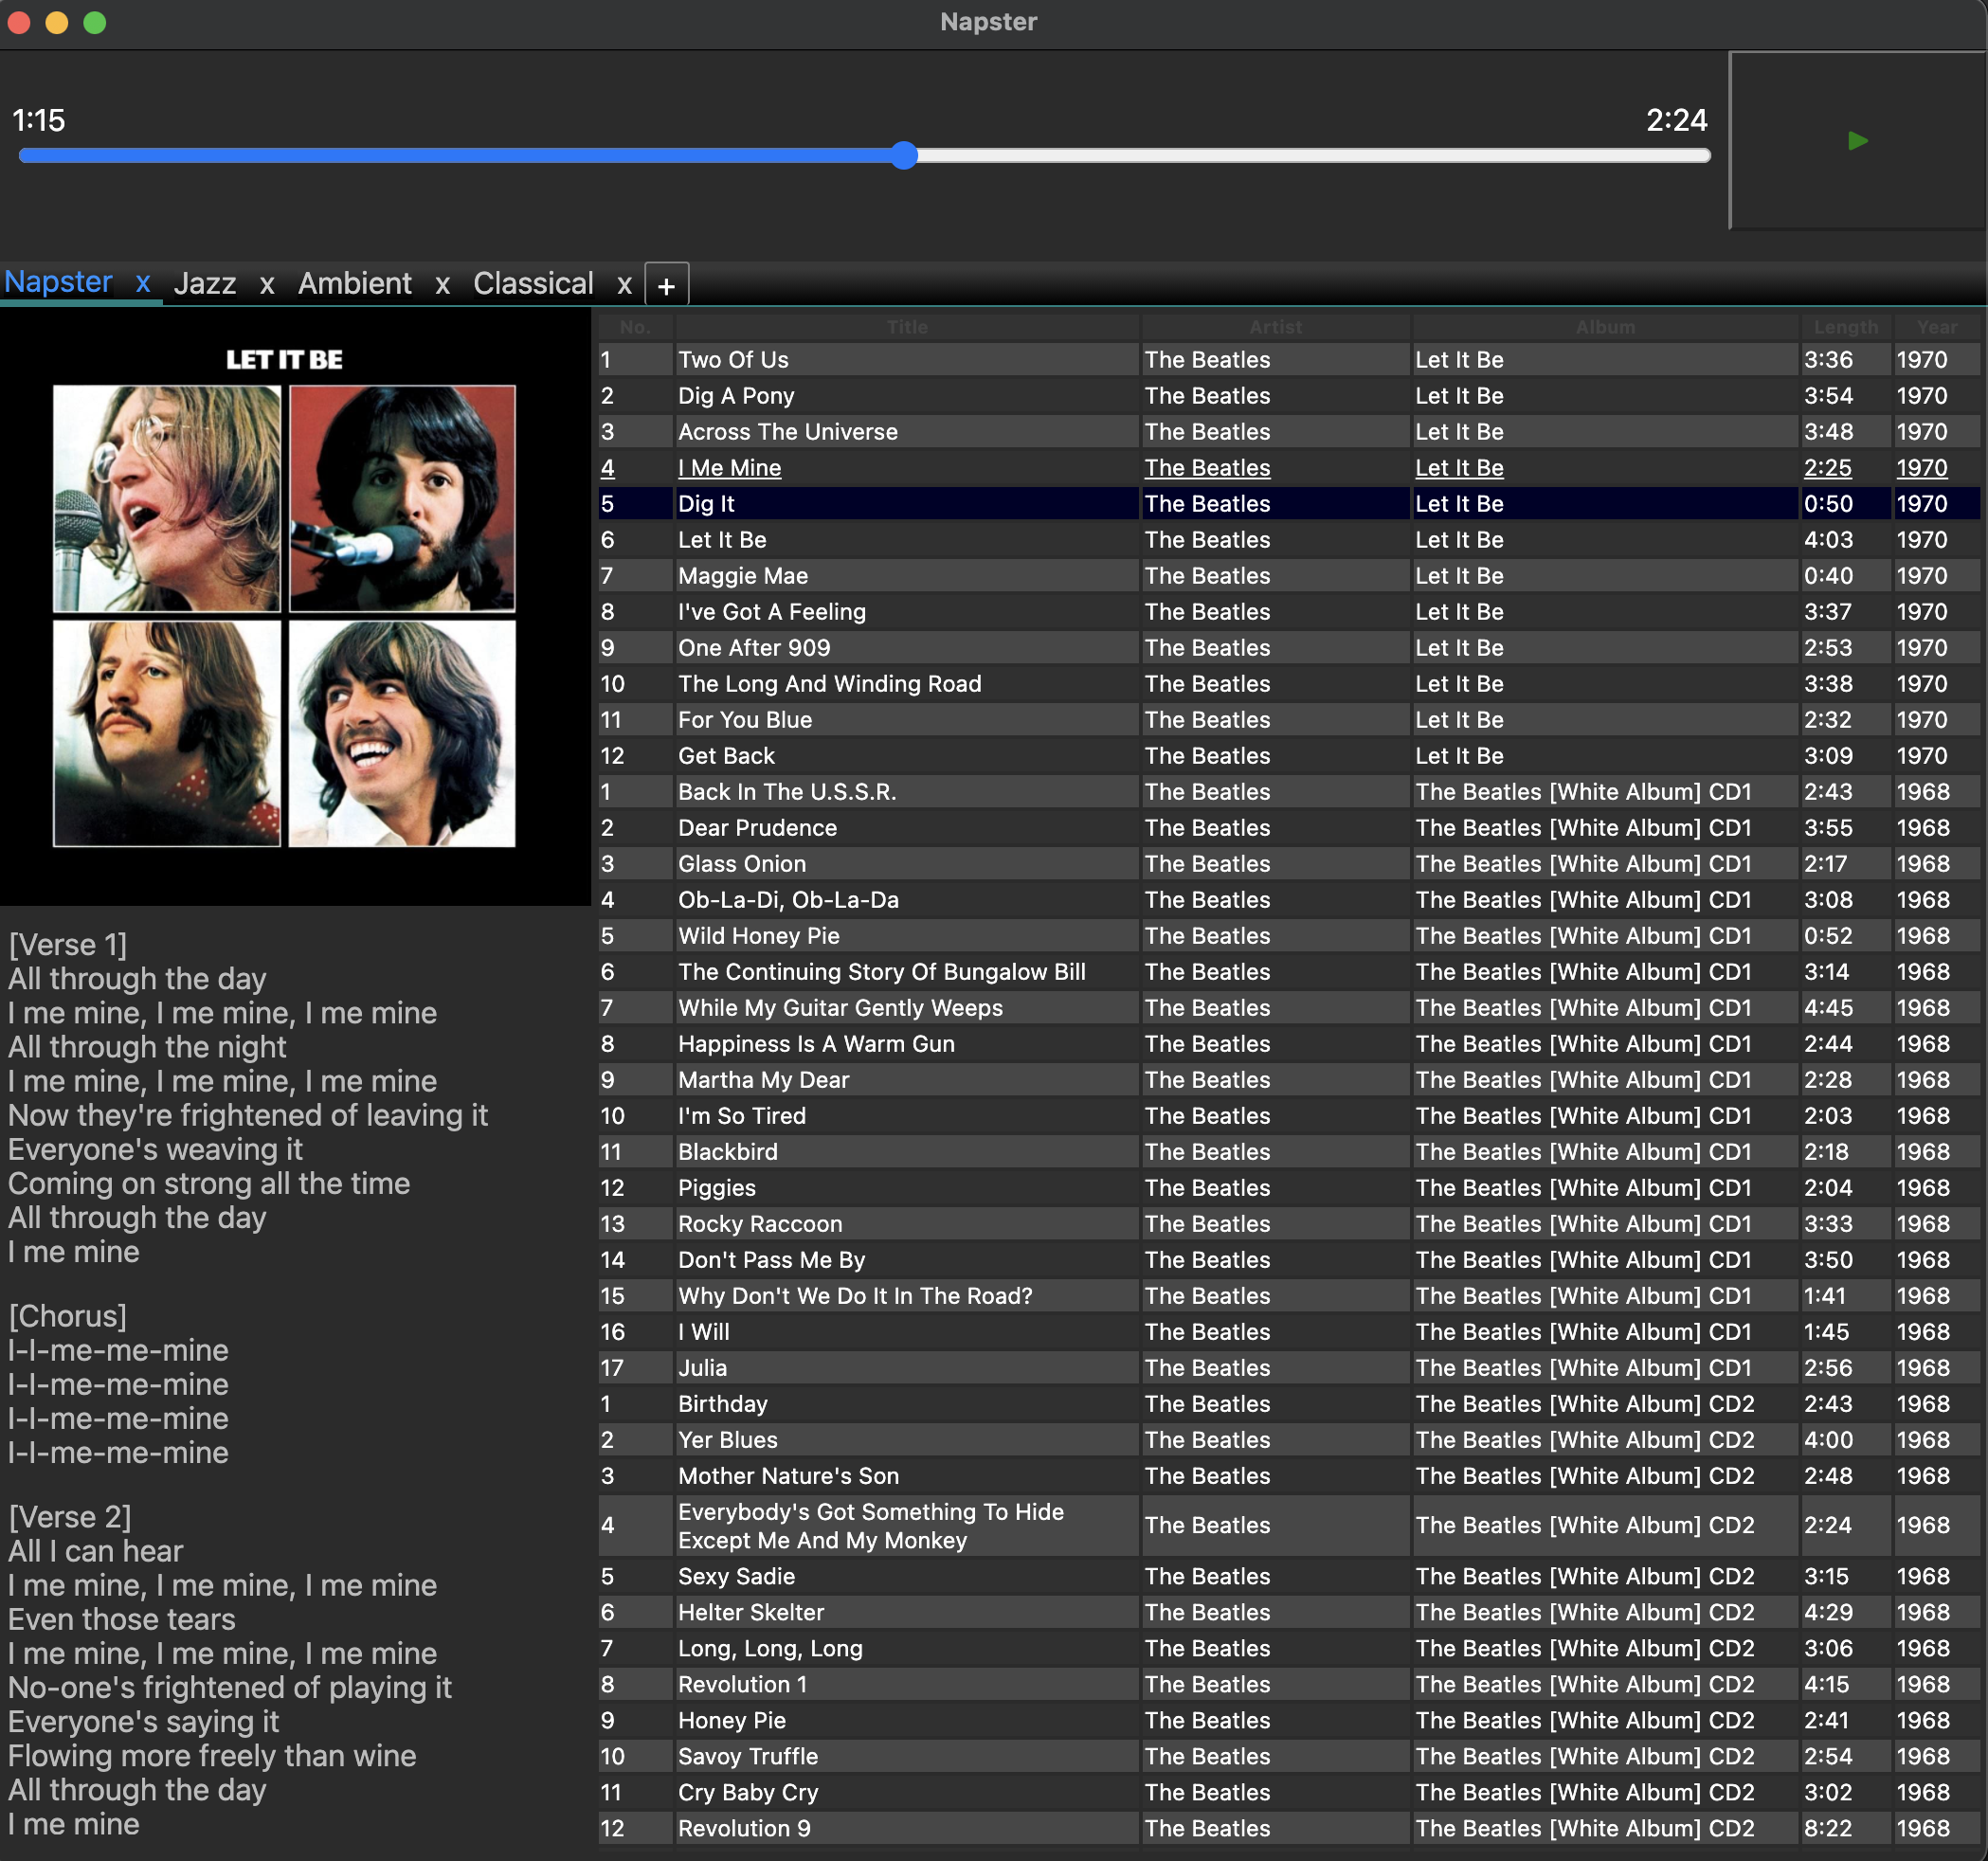Open the Ambient tab

point(354,284)
